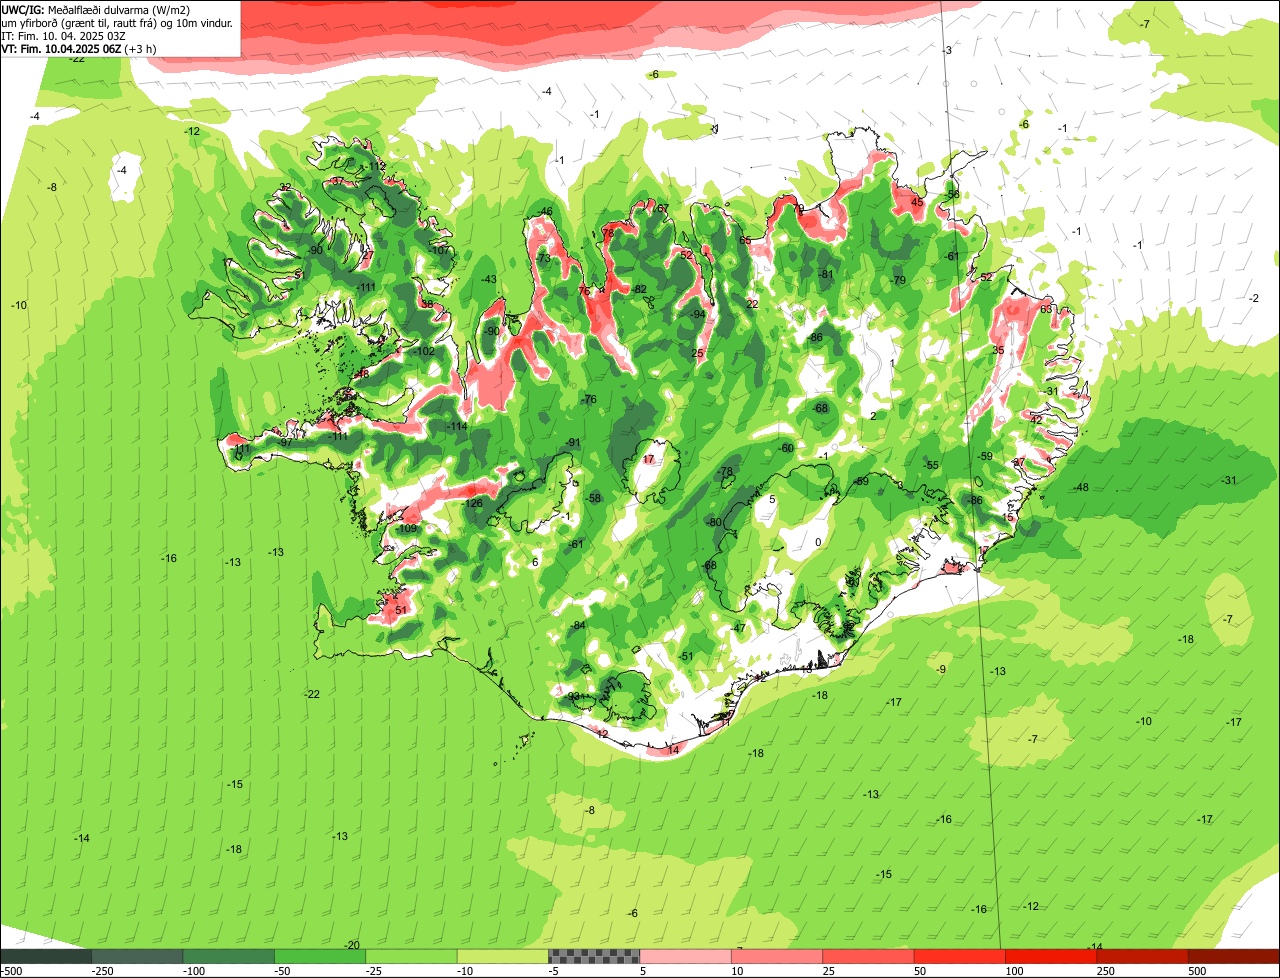Click the "-79" value label

coord(898,280)
